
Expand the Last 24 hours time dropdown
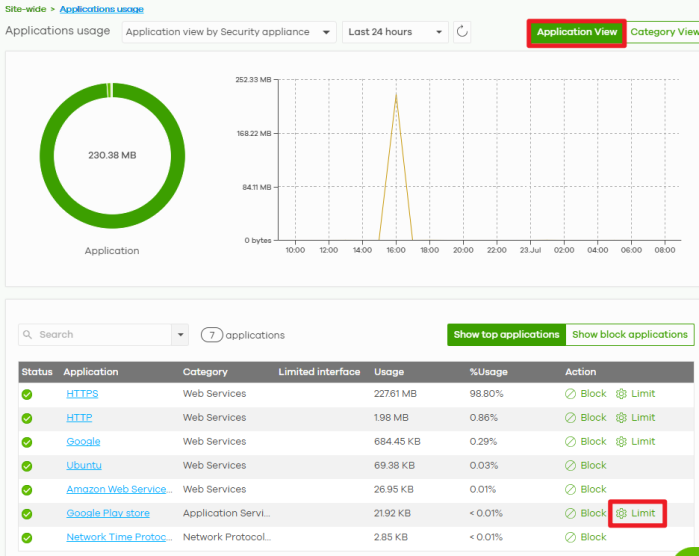(395, 32)
